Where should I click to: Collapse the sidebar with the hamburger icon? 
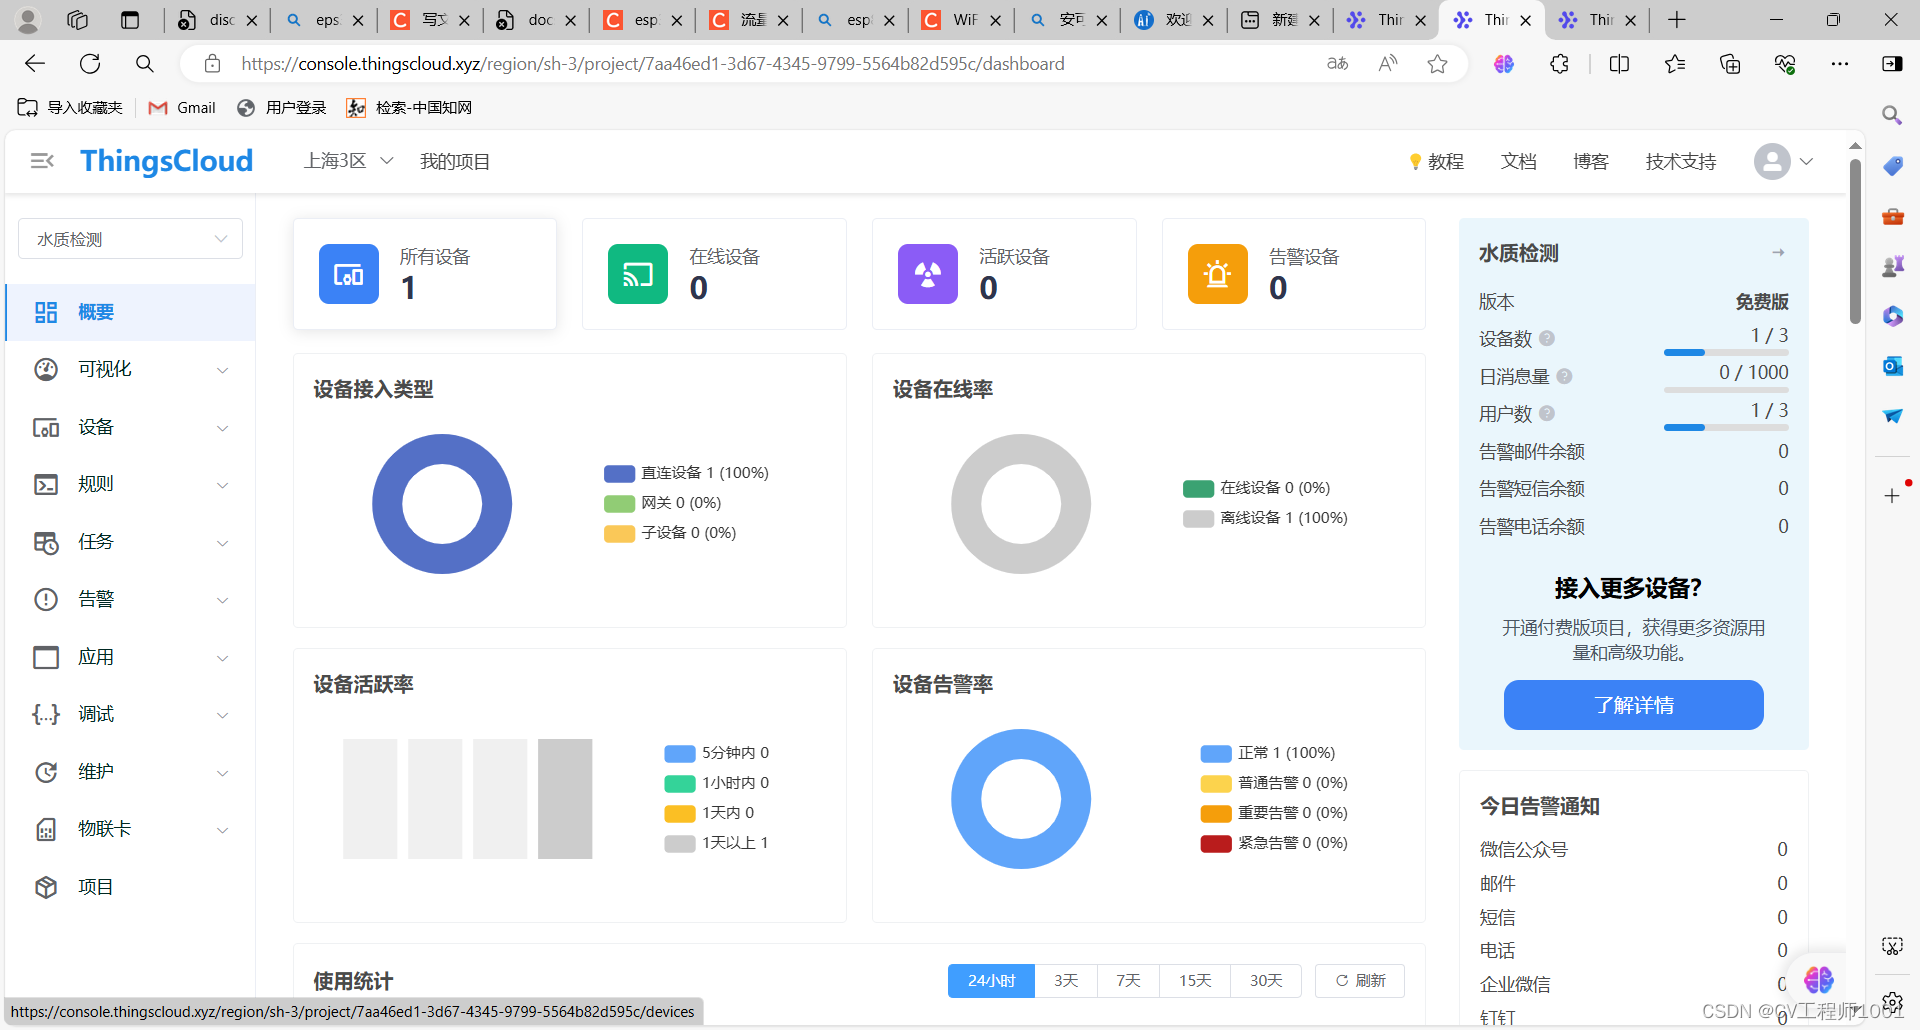[x=40, y=160]
